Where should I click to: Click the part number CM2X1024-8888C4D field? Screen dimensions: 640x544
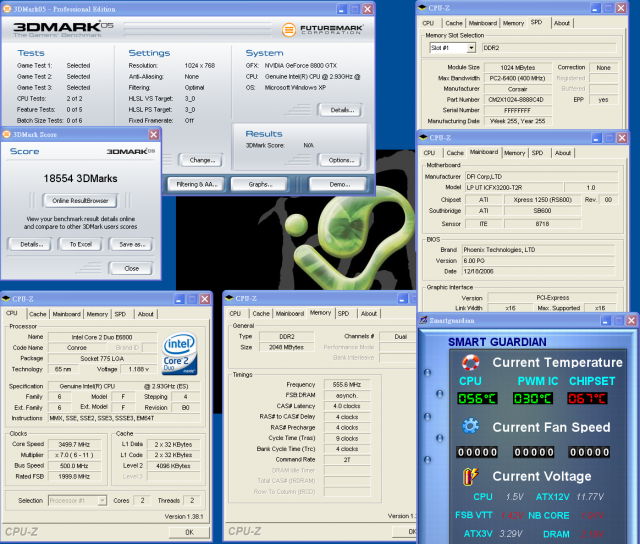(x=518, y=100)
